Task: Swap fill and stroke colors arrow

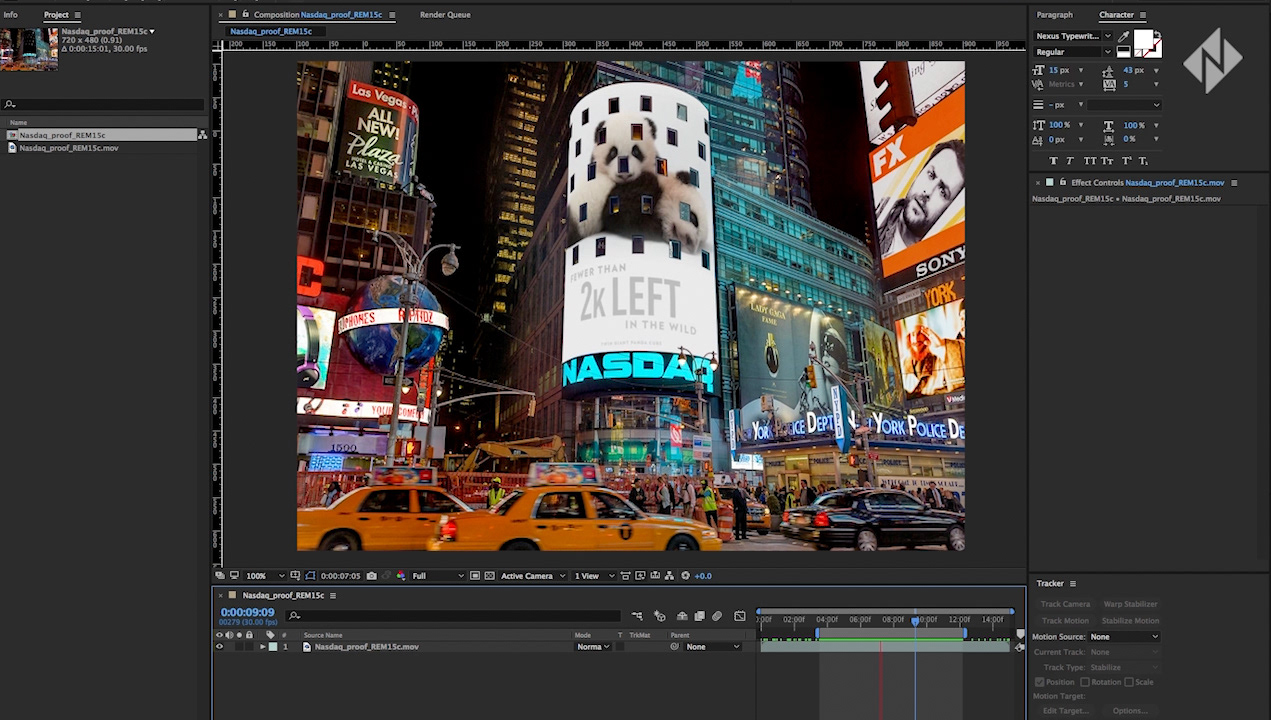Action: click(x=1157, y=35)
